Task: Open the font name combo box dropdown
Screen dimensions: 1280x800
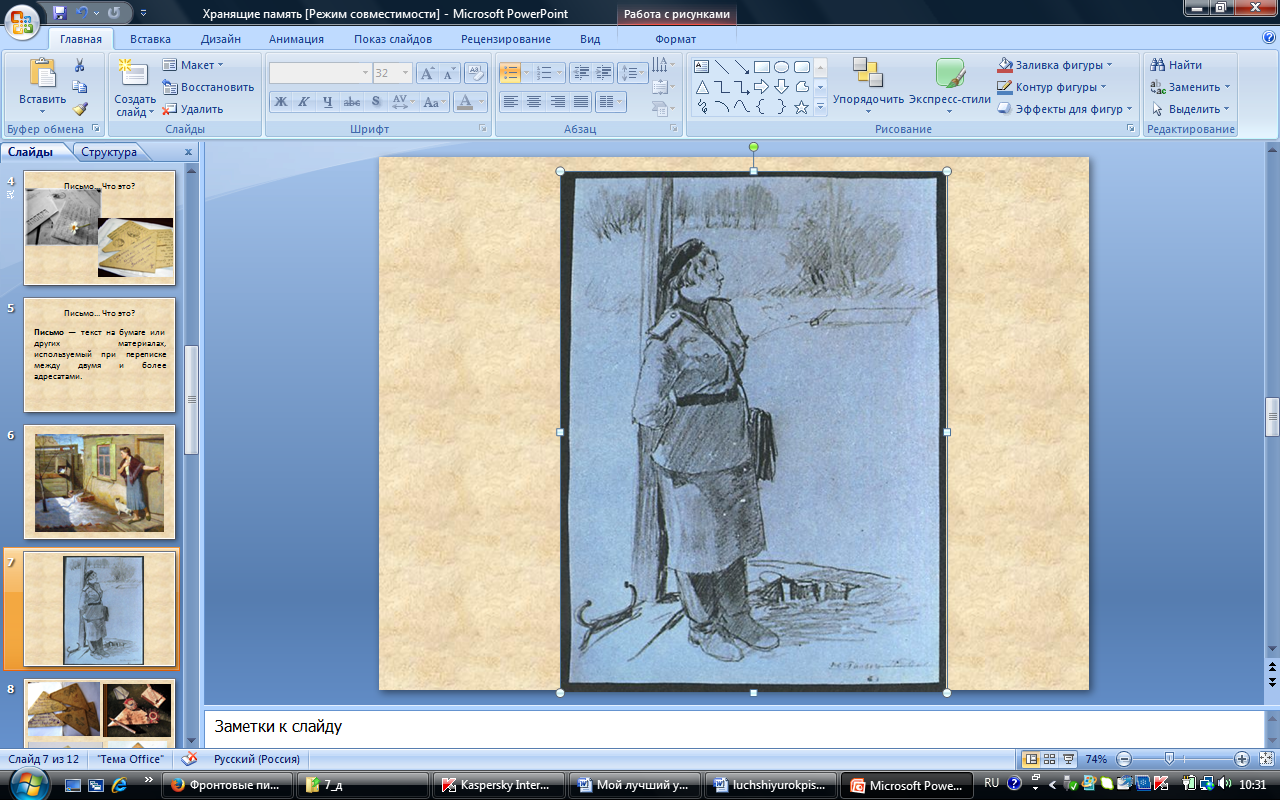Action: coord(365,73)
